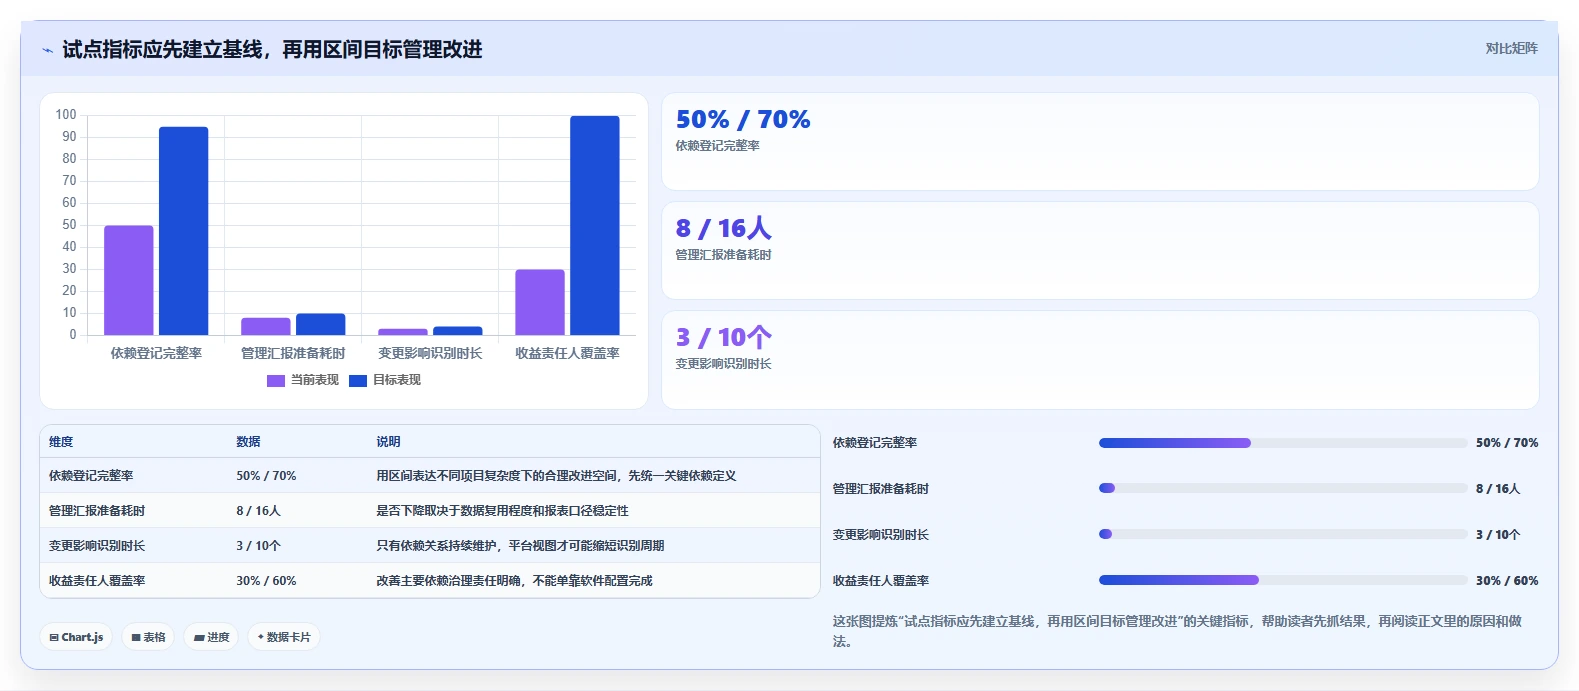
Task: Click the 管理汇报准备耗时 label in the progress list
Action: pyautogui.click(x=881, y=489)
